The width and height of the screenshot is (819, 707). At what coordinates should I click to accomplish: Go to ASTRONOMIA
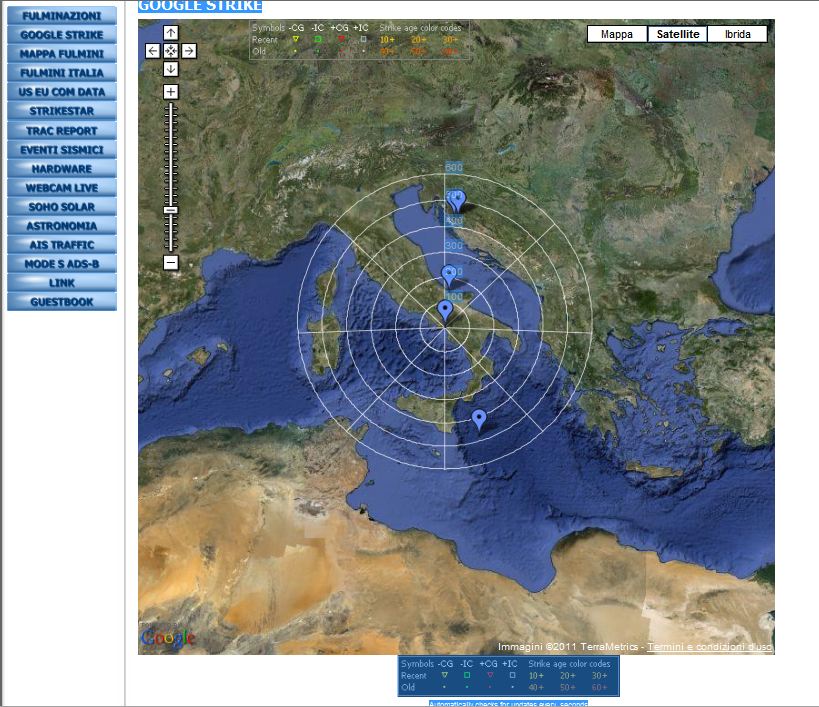pos(62,226)
